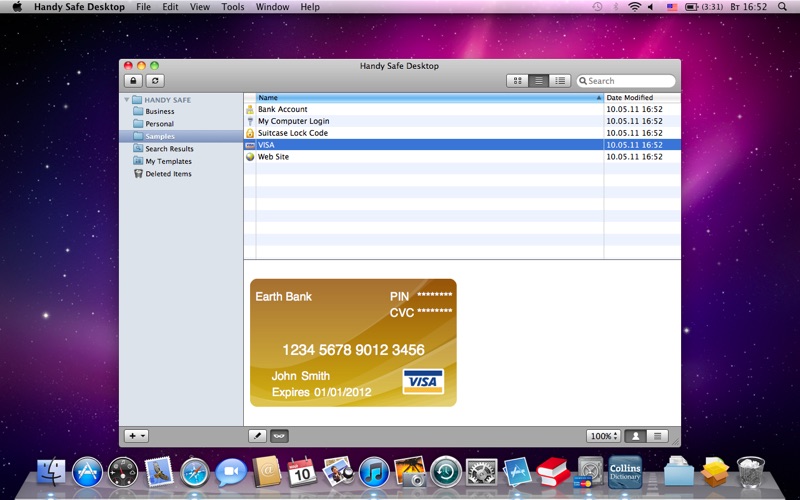Open Spotlight search in menu bar
Image resolution: width=800 pixels, height=500 pixels.
click(782, 7)
